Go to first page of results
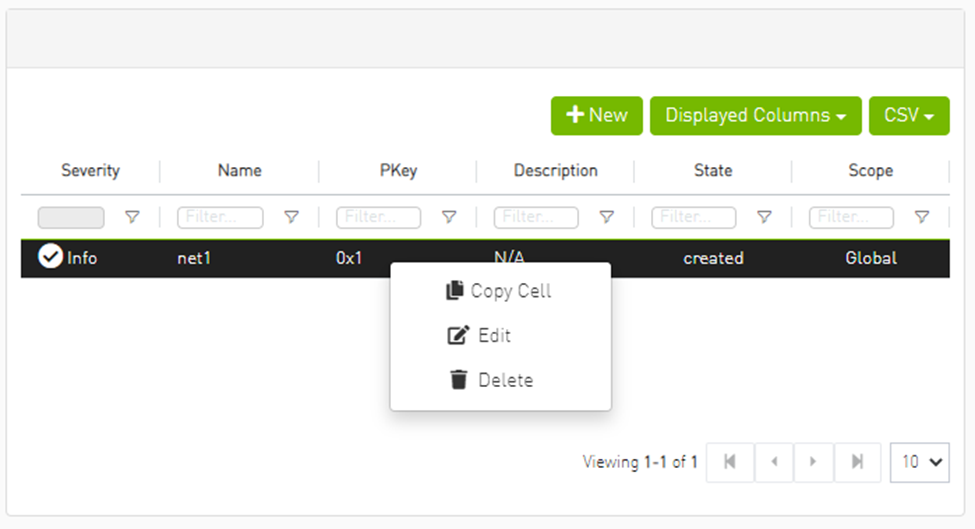Image resolution: width=975 pixels, height=529 pixels. click(730, 462)
